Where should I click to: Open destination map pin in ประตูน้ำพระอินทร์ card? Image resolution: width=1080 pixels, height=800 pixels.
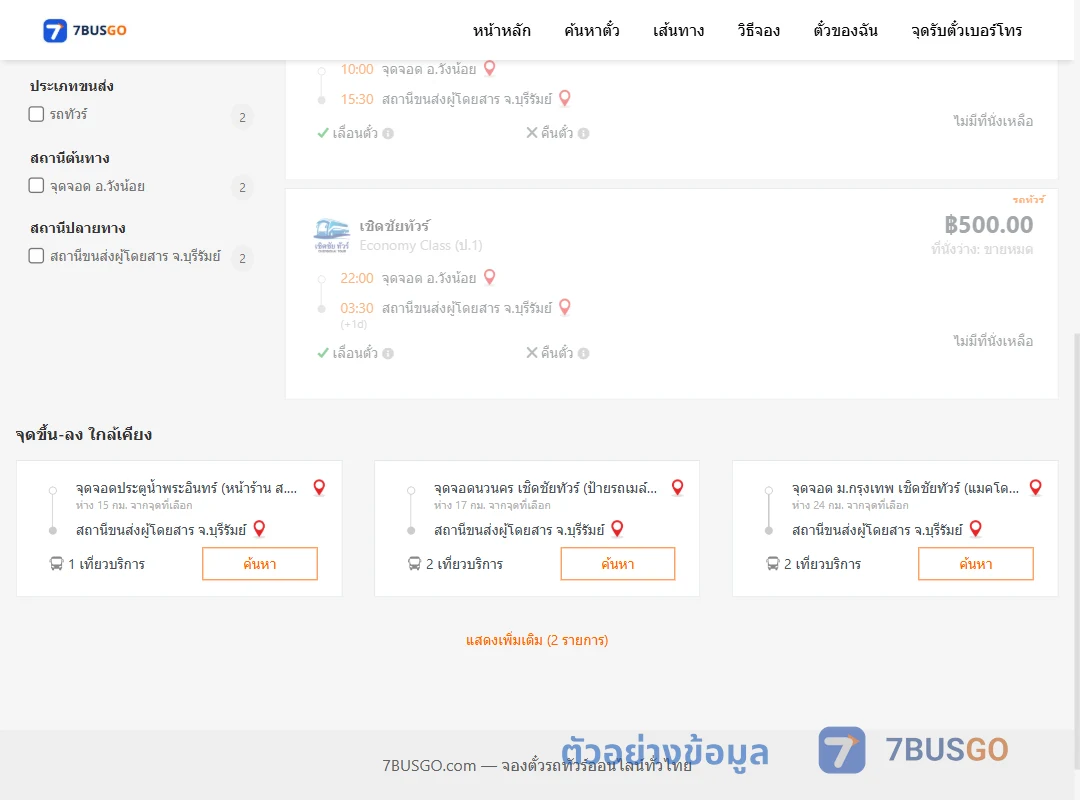pos(260,529)
